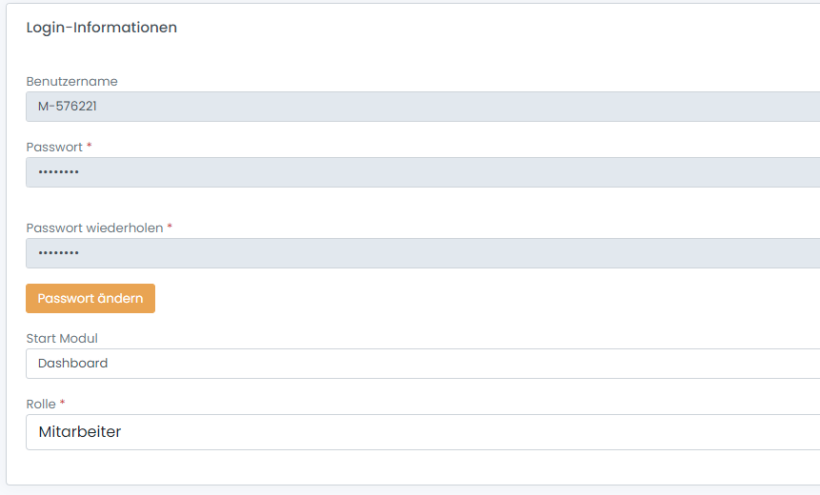Click the Dashboard value in Start Modul
The width and height of the screenshot is (820, 495).
point(73,363)
